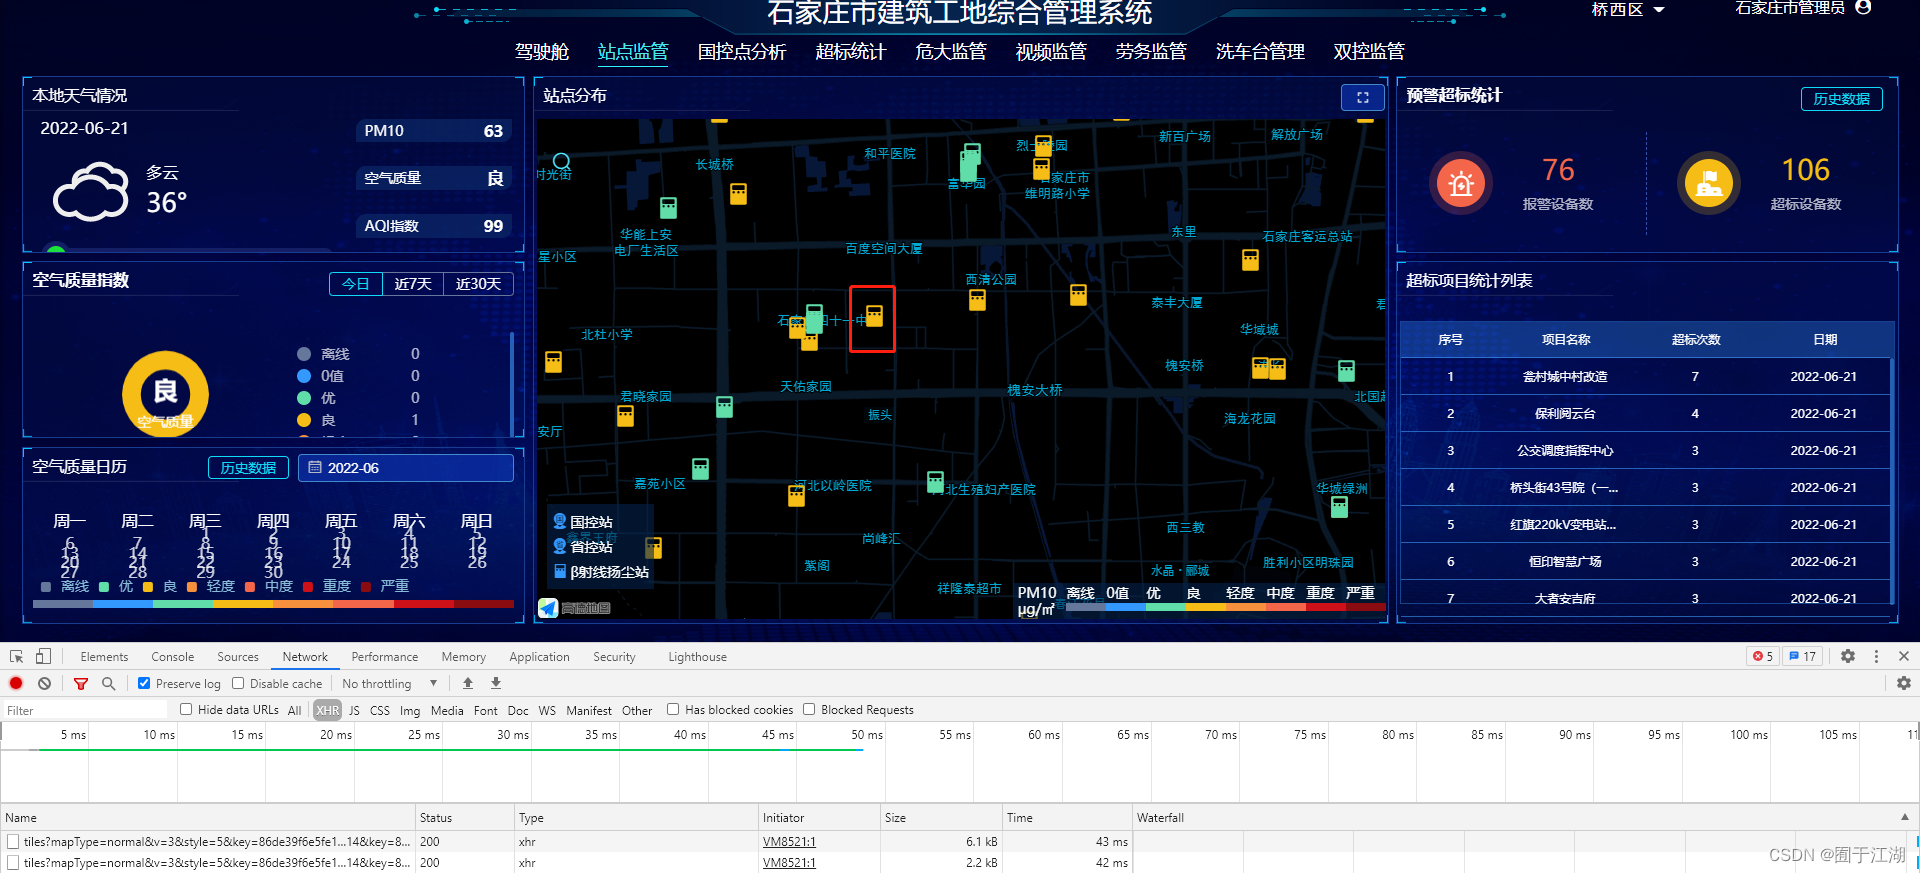This screenshot has width=1920, height=873.
Task: Open the No throttling dropdown
Action: [x=390, y=684]
